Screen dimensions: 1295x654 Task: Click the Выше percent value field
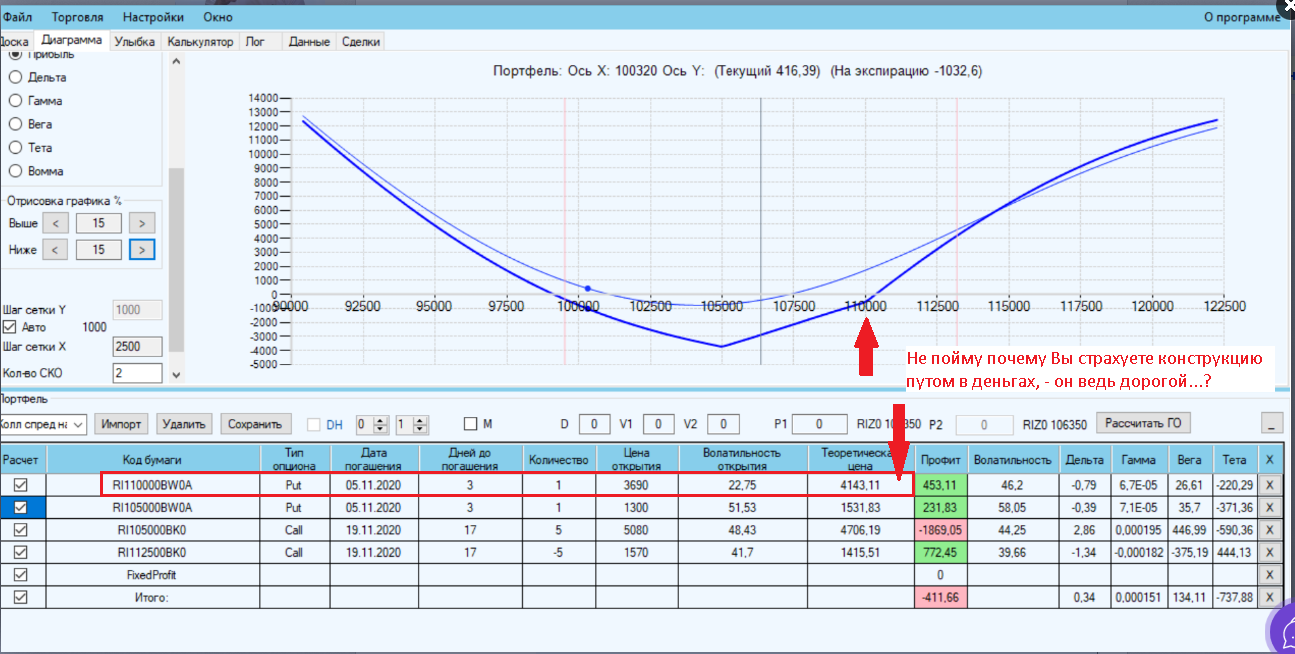point(99,223)
